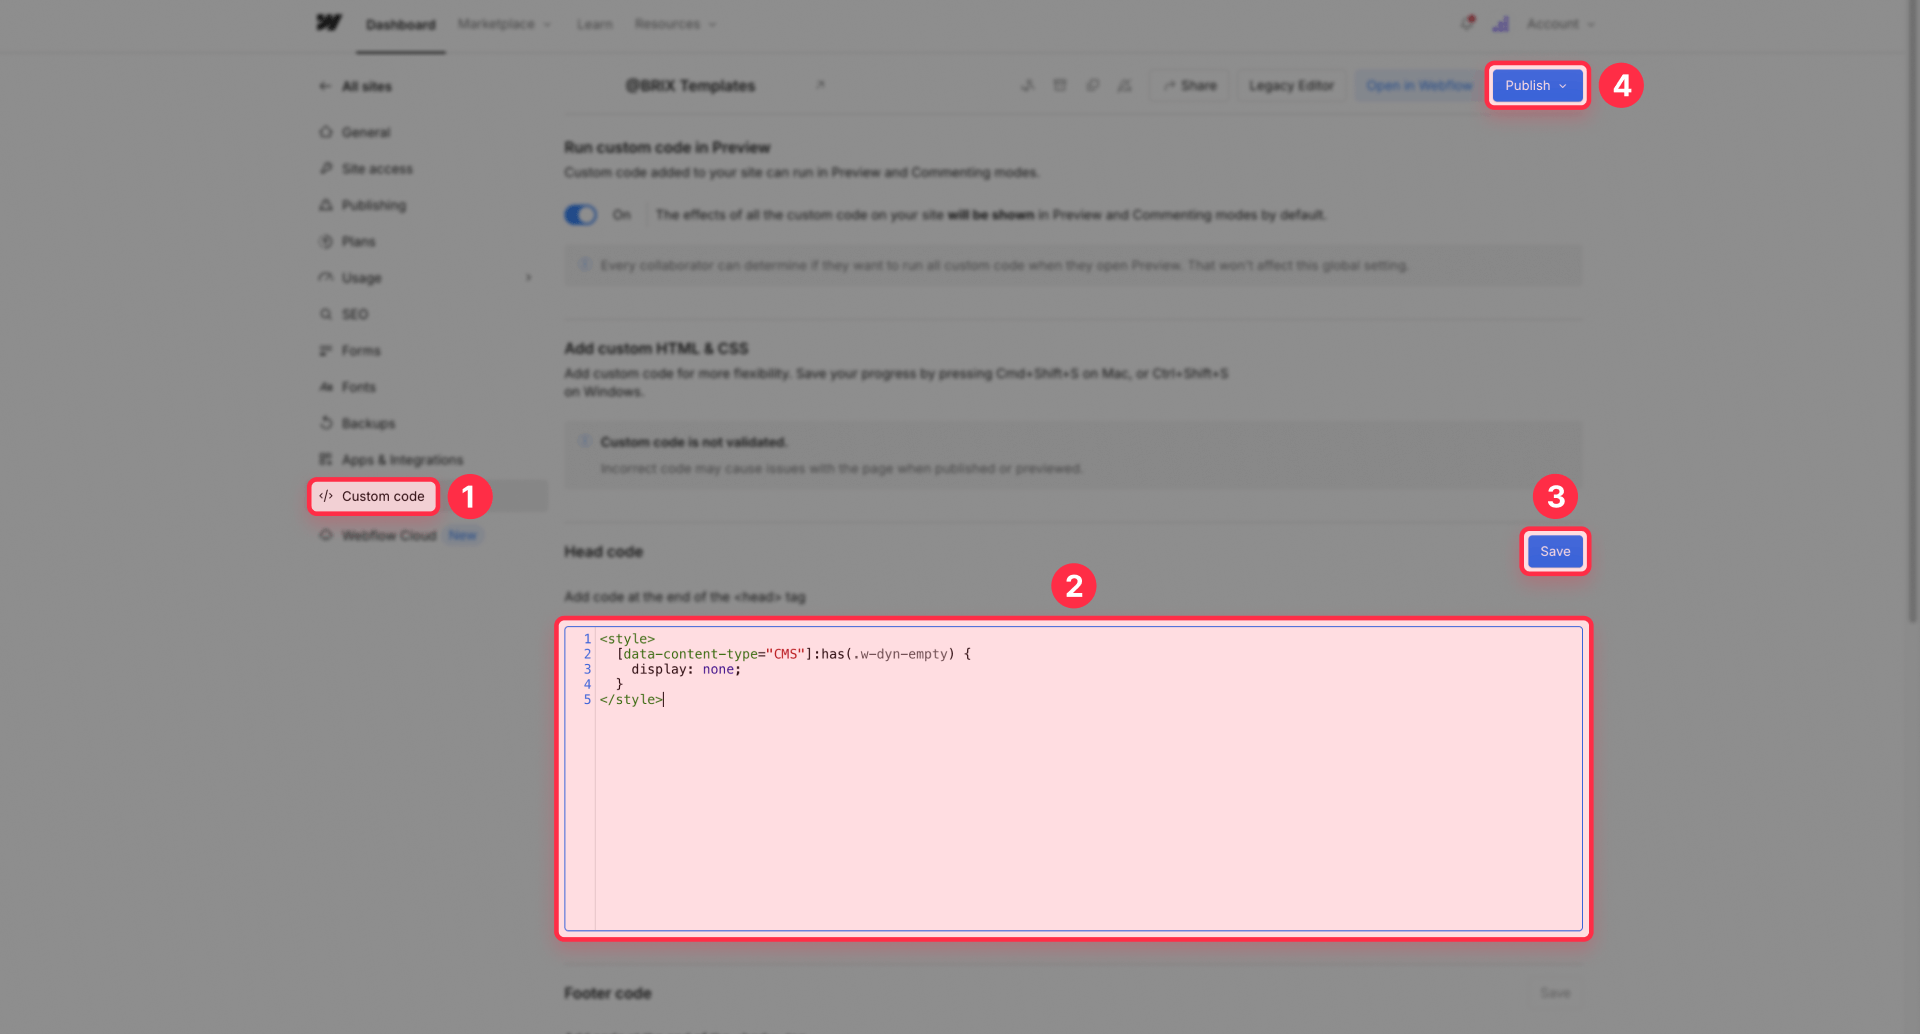Open Webflow Cloud settings

389,535
